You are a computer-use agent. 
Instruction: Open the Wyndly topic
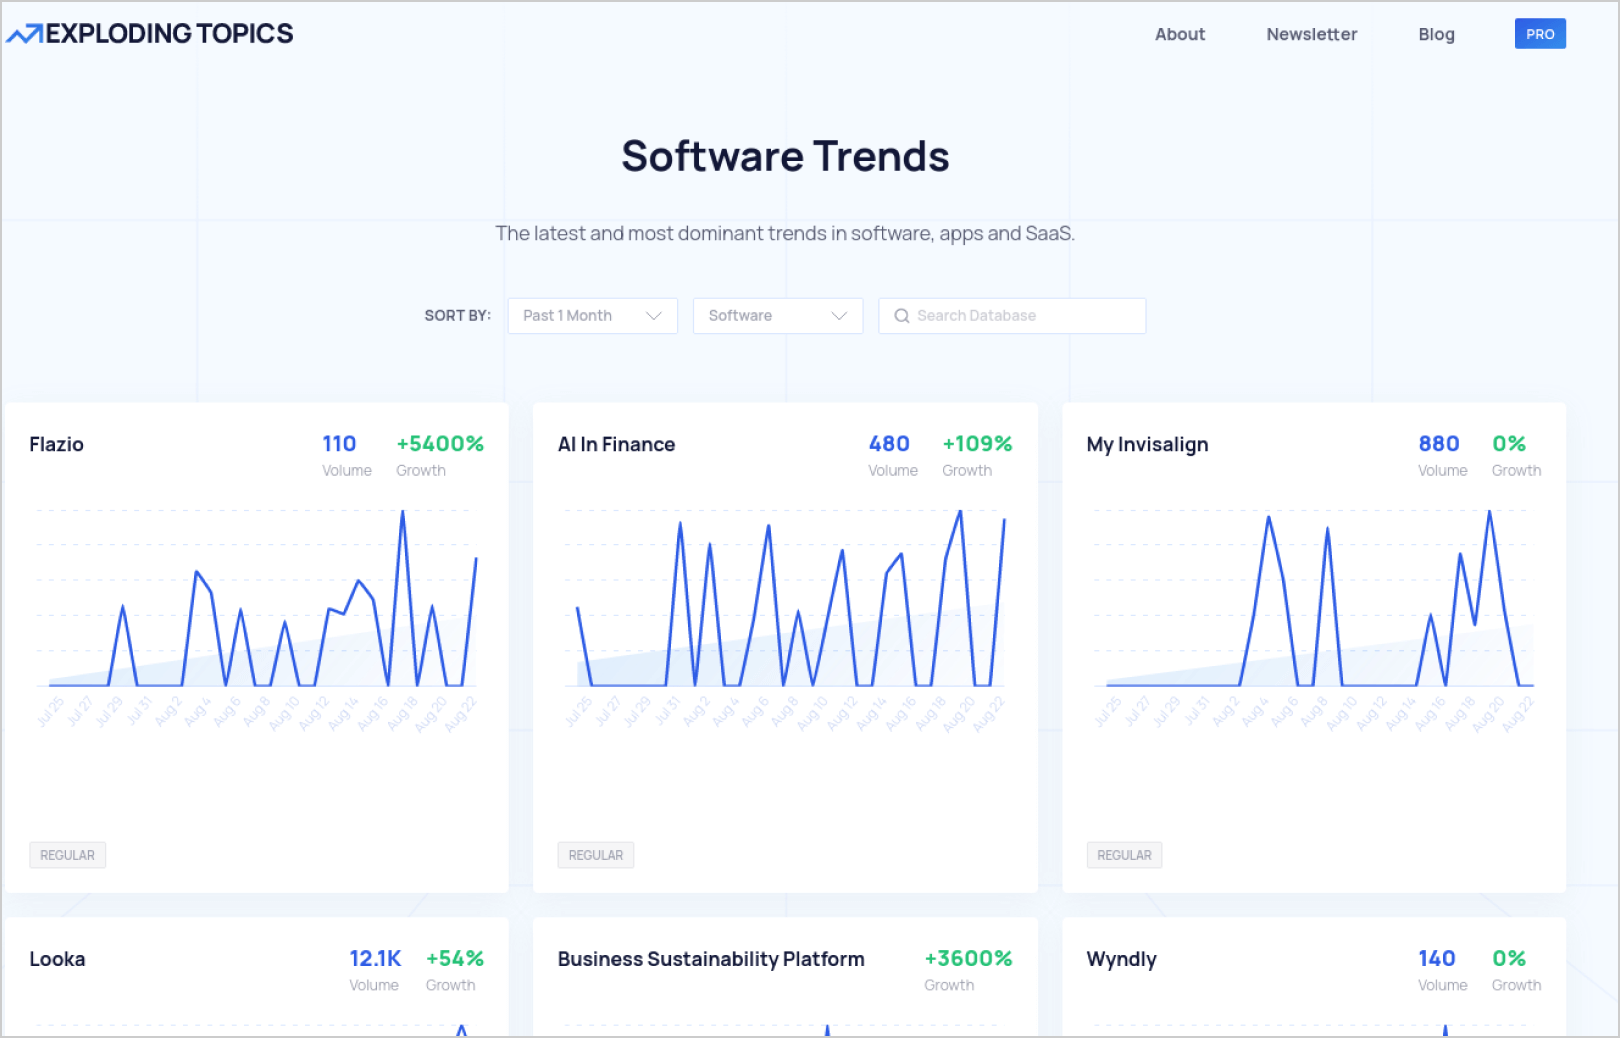coord(1121,960)
